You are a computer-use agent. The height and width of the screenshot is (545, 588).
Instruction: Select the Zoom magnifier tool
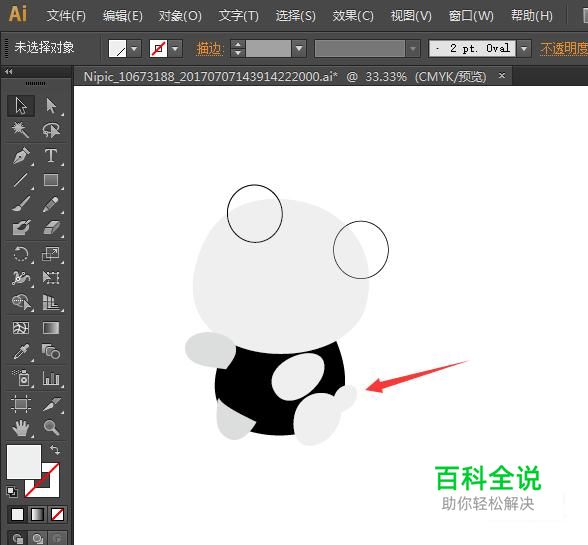pos(51,428)
